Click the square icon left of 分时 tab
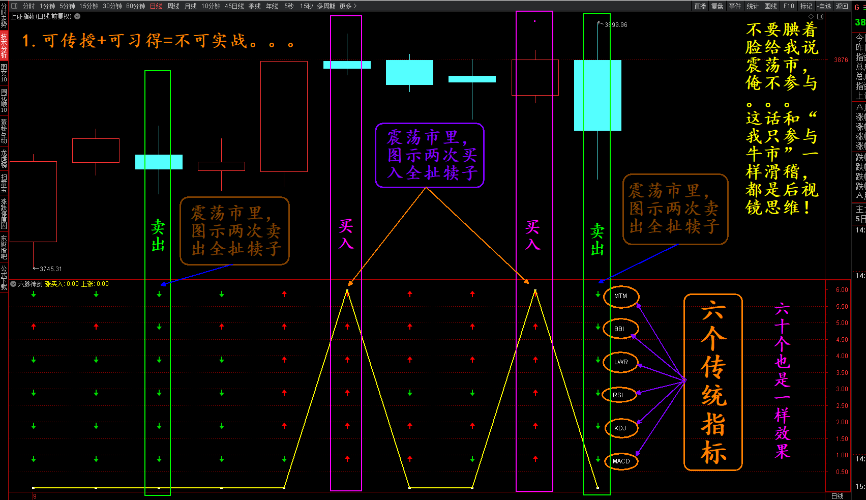The width and height of the screenshot is (866, 500). (14, 6)
